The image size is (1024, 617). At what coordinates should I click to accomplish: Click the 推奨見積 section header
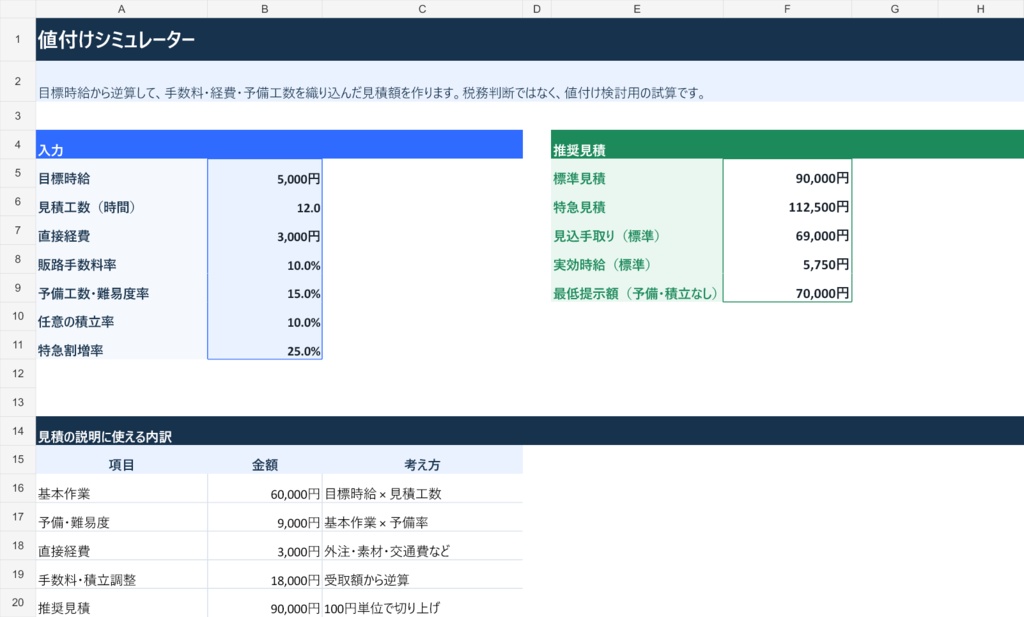tap(788, 144)
